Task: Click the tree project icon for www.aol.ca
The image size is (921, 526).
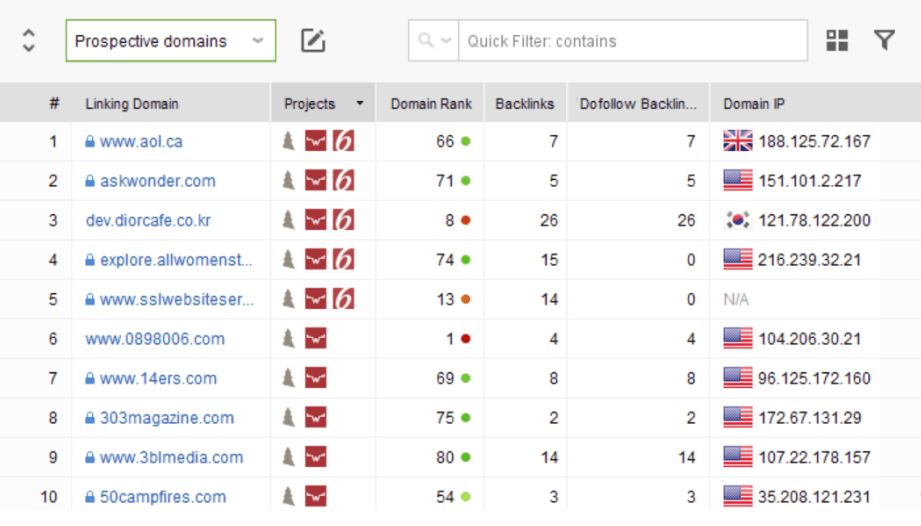Action: click(x=288, y=141)
